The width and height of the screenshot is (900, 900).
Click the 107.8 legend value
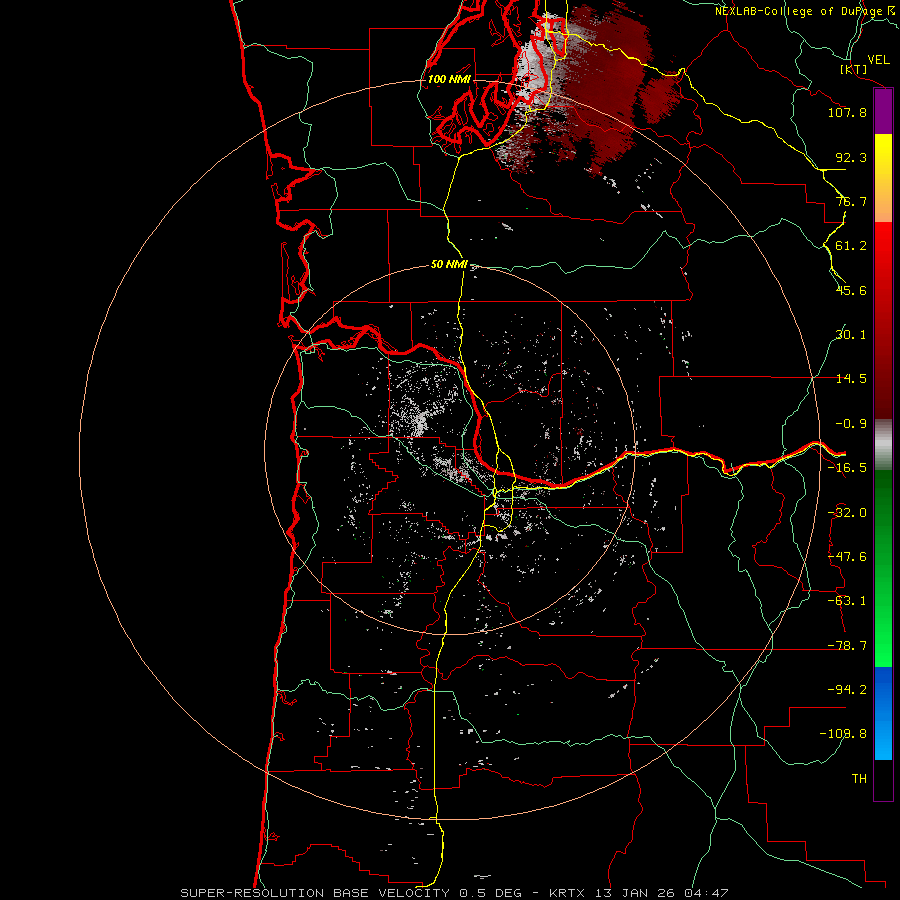pos(847,112)
